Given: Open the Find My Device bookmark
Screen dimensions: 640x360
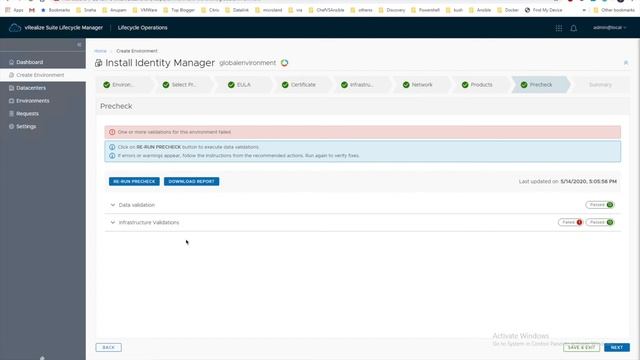Looking at the screenshot, I should click(x=543, y=10).
